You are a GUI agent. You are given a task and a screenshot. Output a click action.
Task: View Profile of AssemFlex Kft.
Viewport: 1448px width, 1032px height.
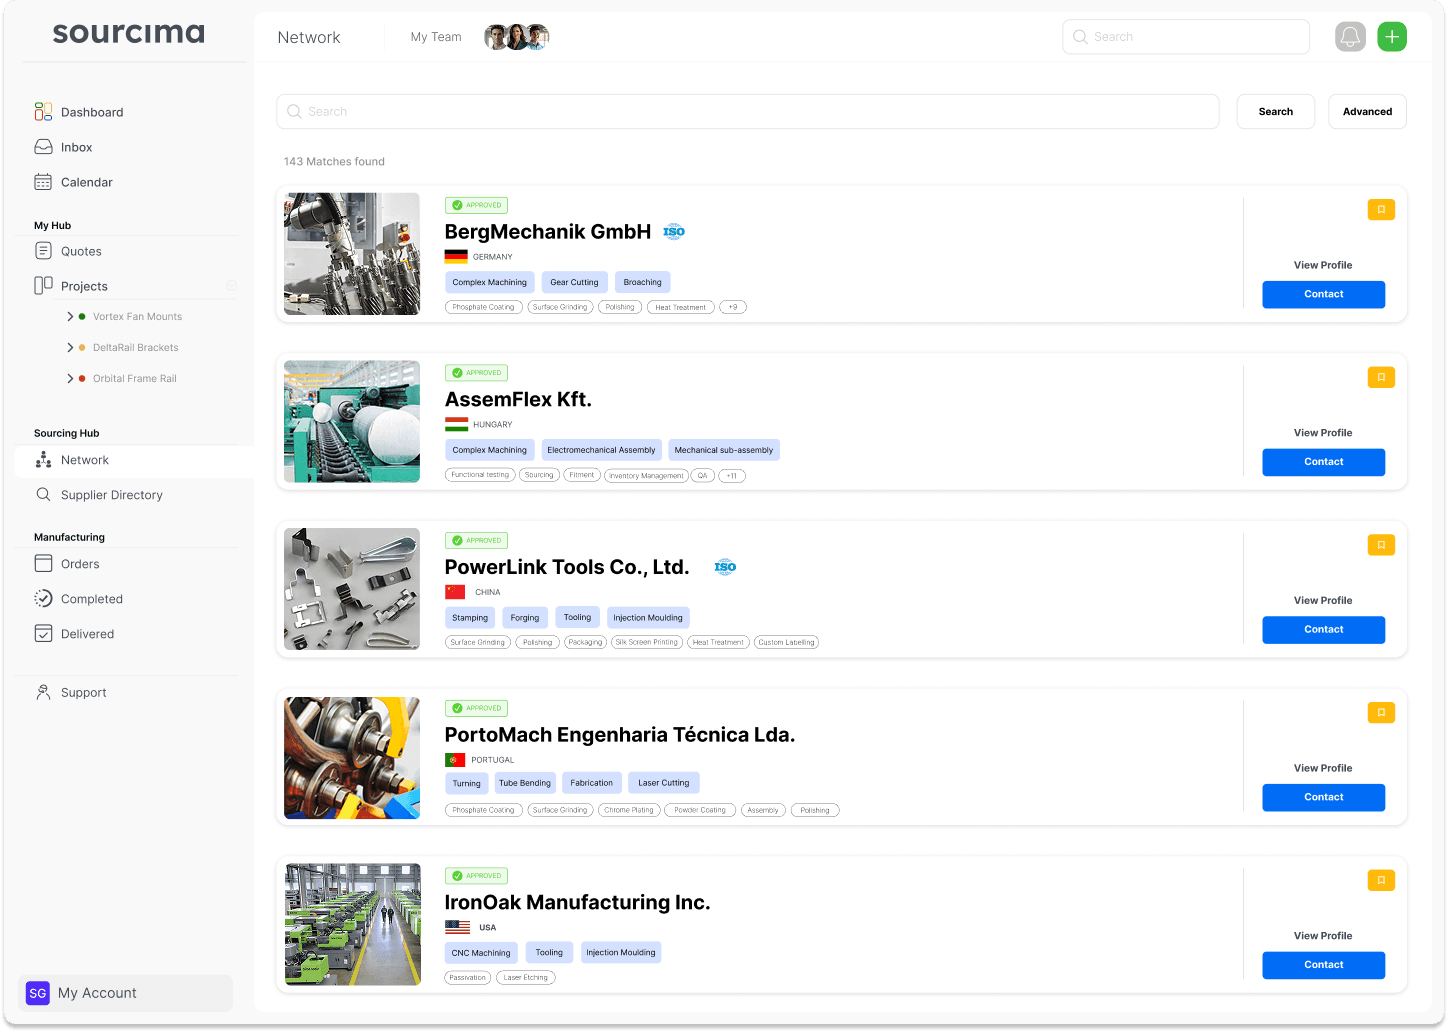1323,433
